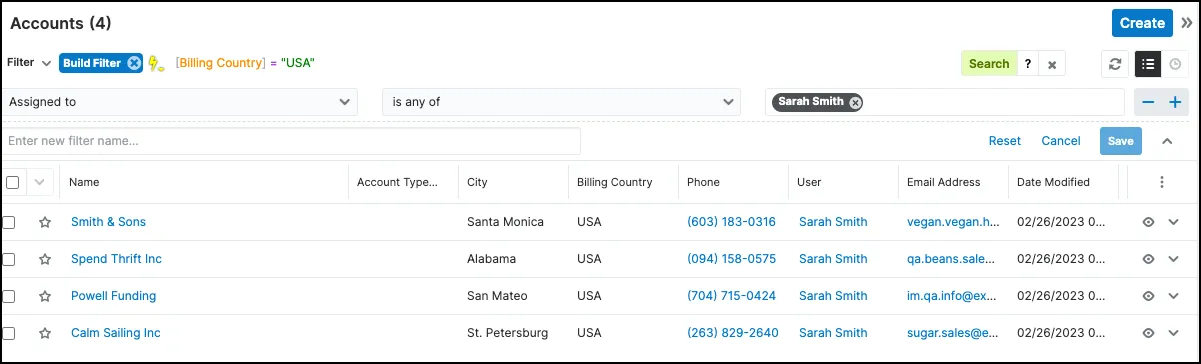Open the Filter dropdown arrow

pos(46,63)
